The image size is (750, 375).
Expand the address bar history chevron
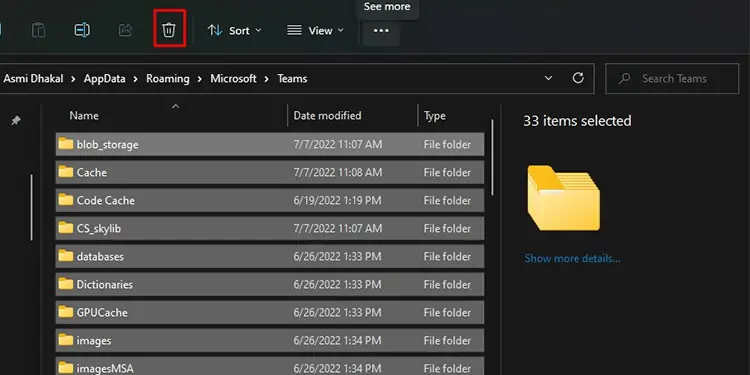tap(548, 78)
